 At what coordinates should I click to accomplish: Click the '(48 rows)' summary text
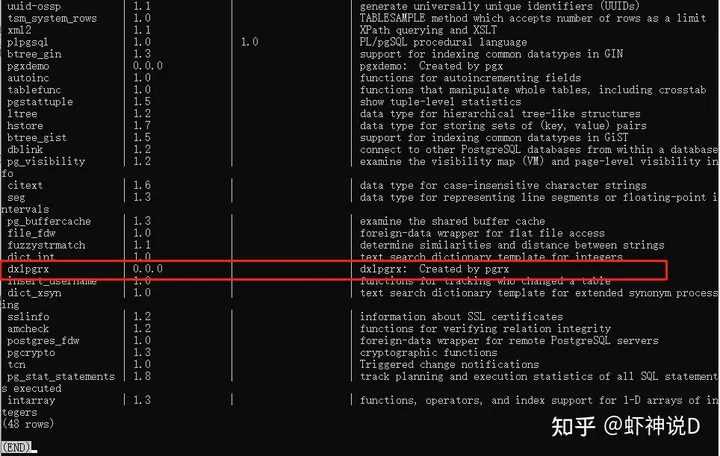(x=28, y=424)
